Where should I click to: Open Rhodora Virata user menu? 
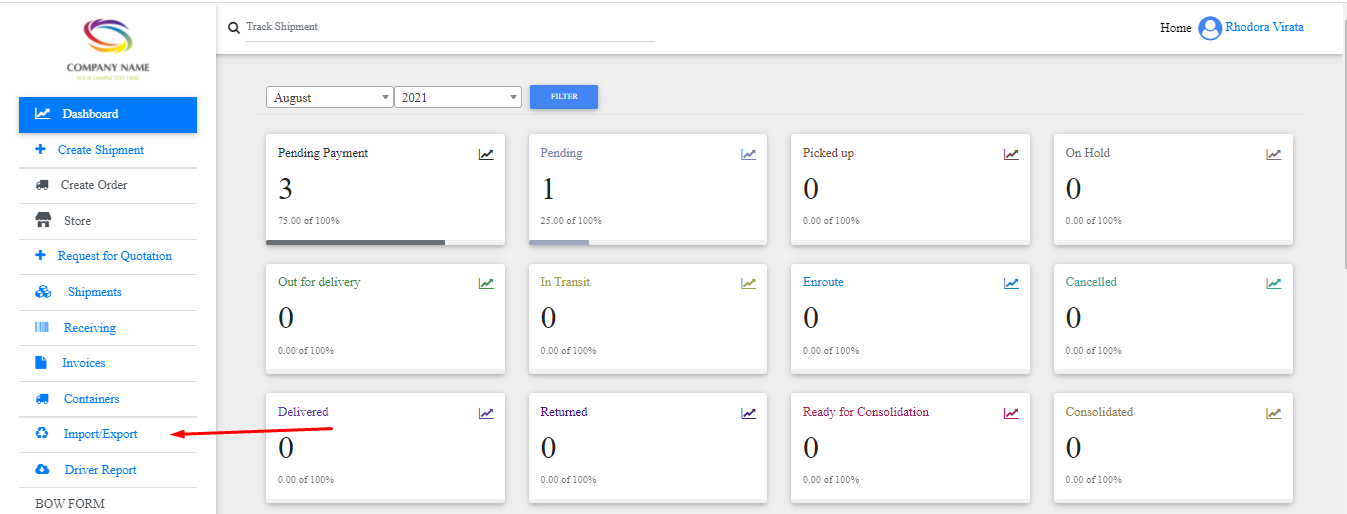point(1264,28)
